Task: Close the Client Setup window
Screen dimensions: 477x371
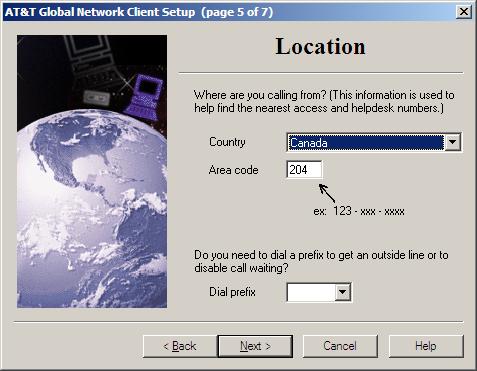Action: click(x=464, y=12)
